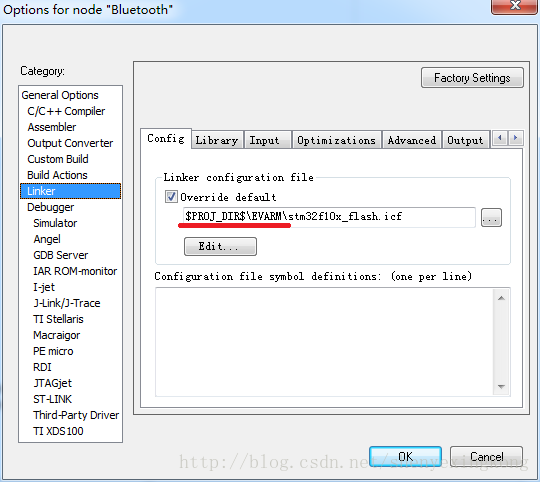This screenshot has width=540, height=482.
Task: Click symbol definitions scrollbar up arrow
Action: pos(501,298)
